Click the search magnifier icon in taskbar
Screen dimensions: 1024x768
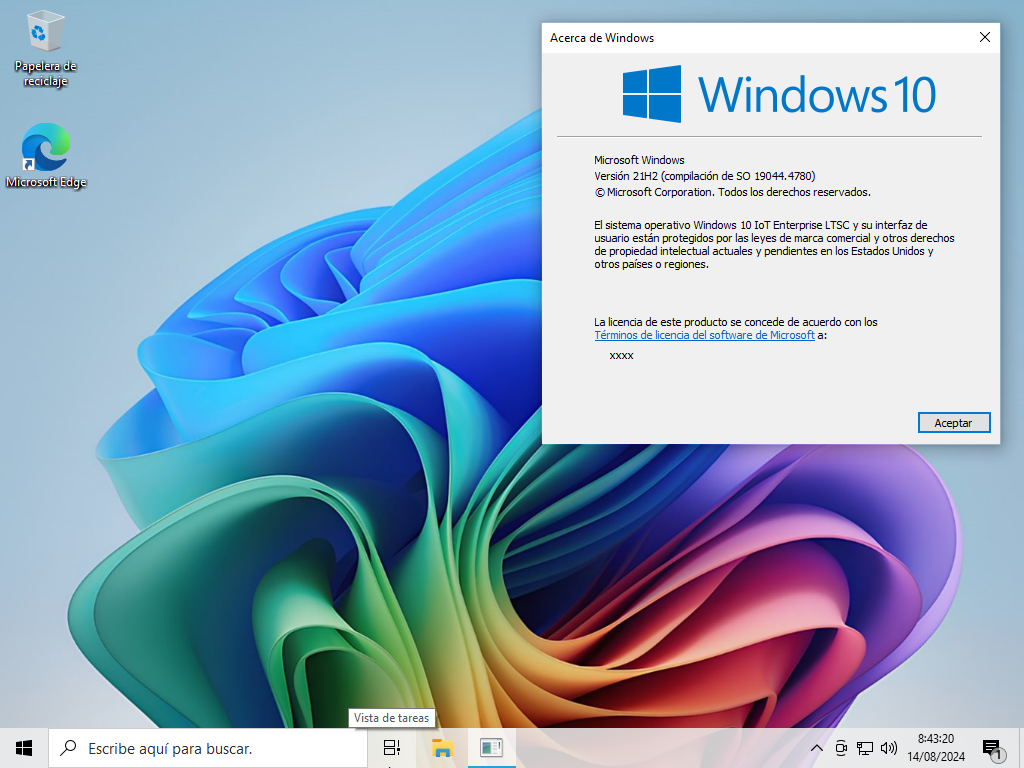point(69,748)
